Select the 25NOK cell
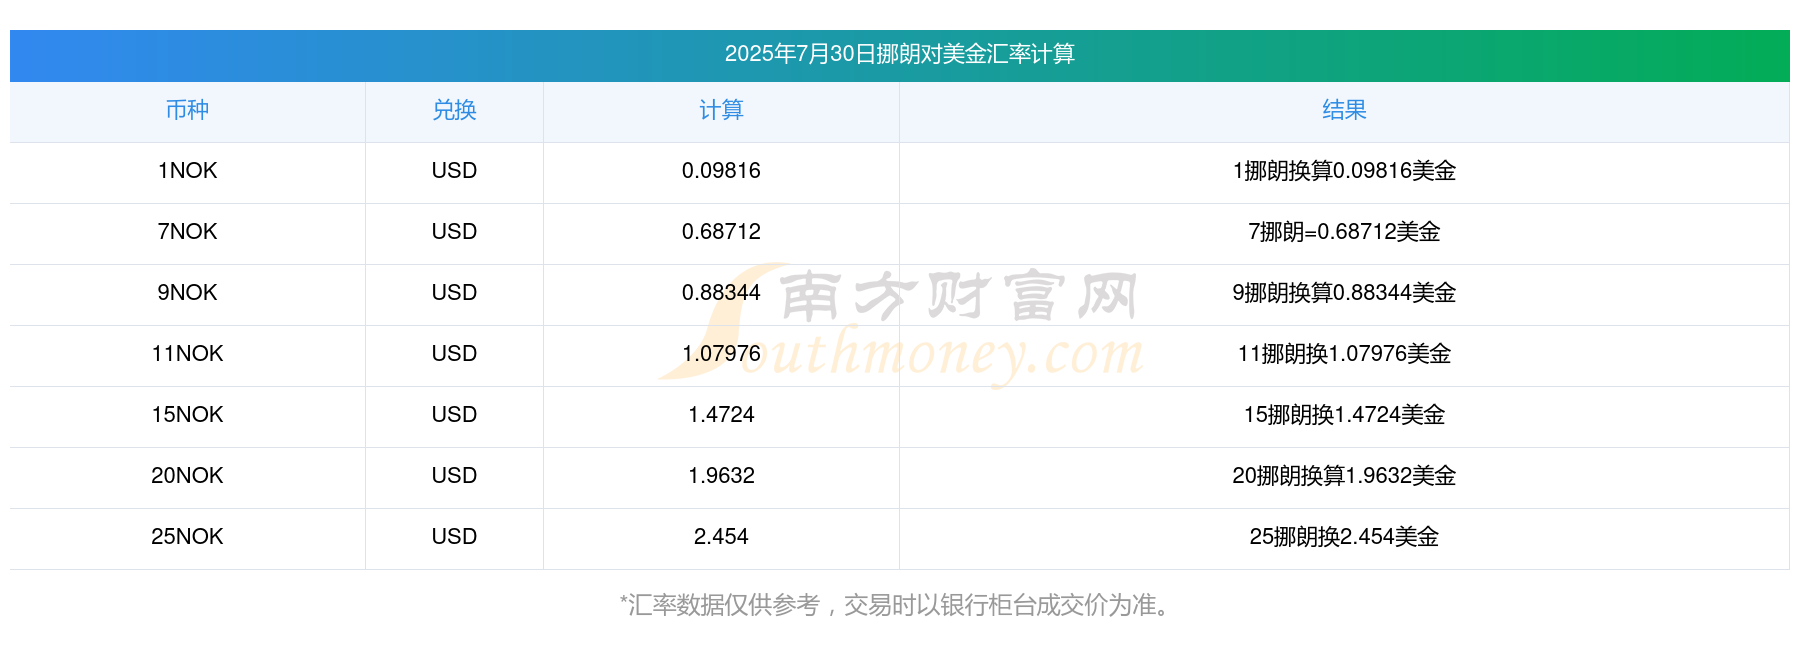Image resolution: width=1800 pixels, height=650 pixels. coord(187,537)
